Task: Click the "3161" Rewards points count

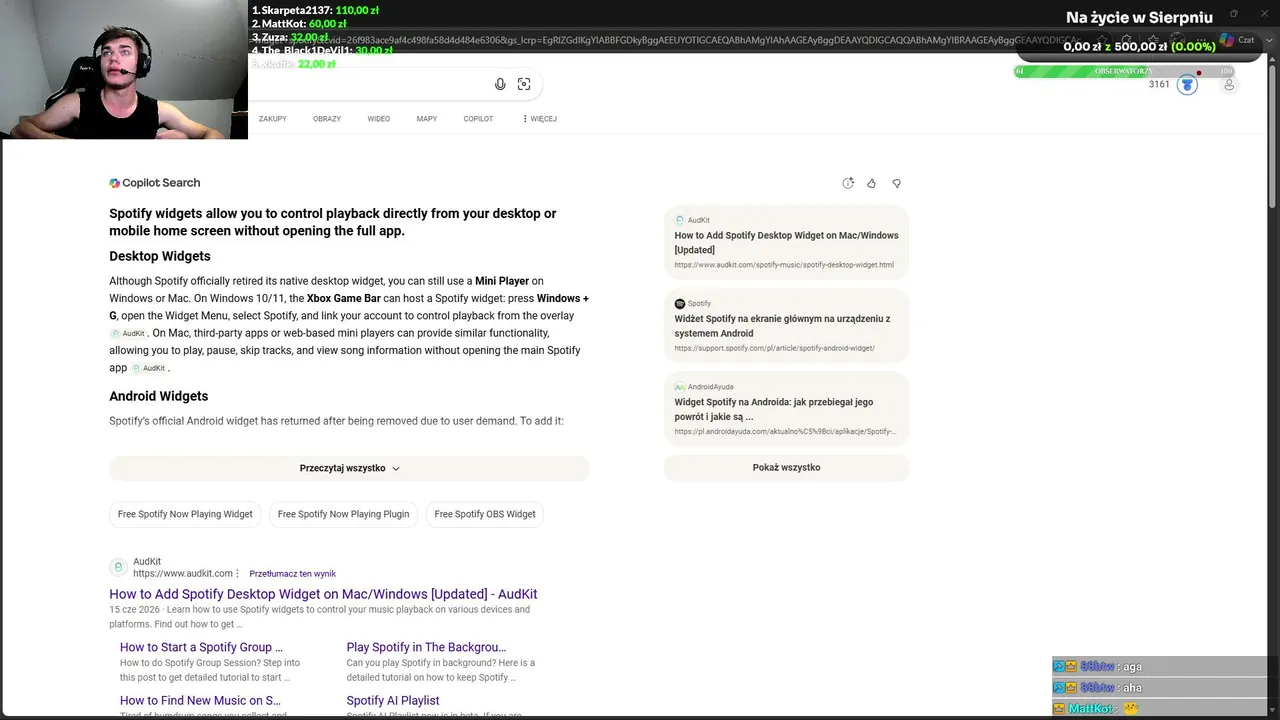Action: [x=1159, y=85]
